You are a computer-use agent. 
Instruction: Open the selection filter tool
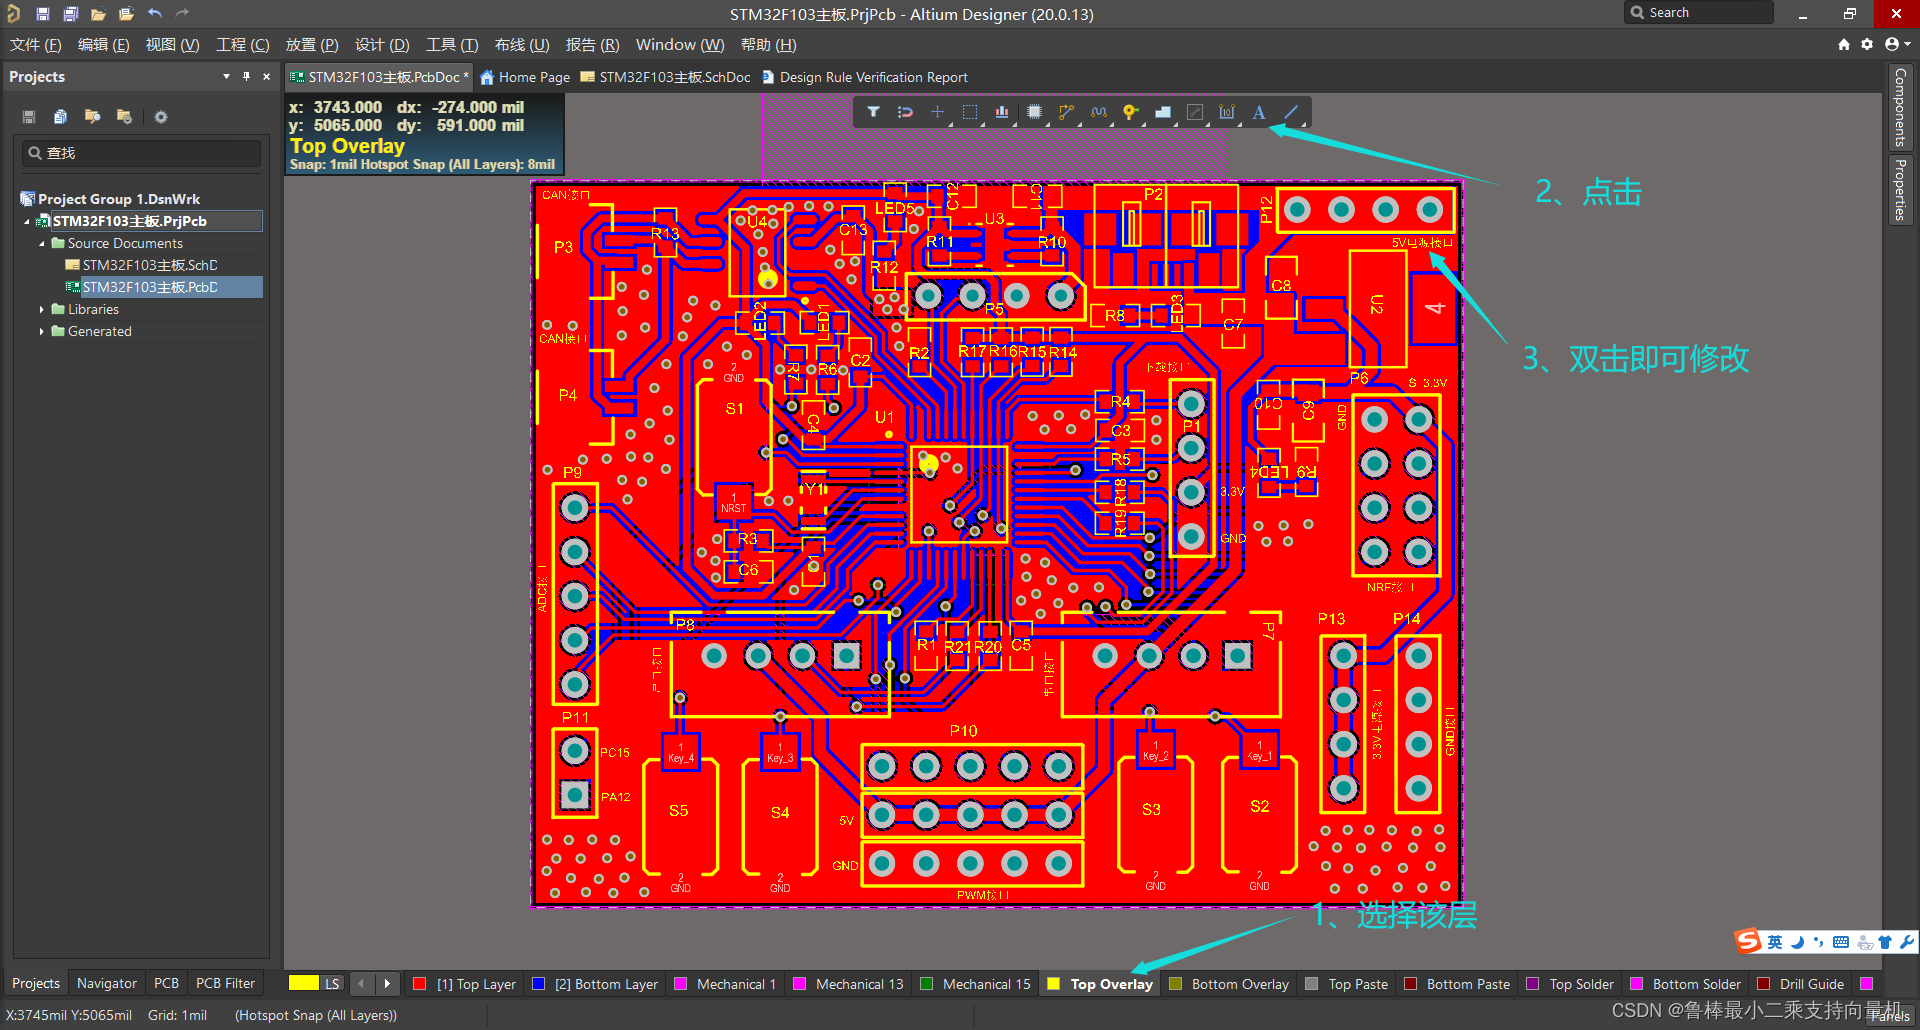pyautogui.click(x=873, y=112)
